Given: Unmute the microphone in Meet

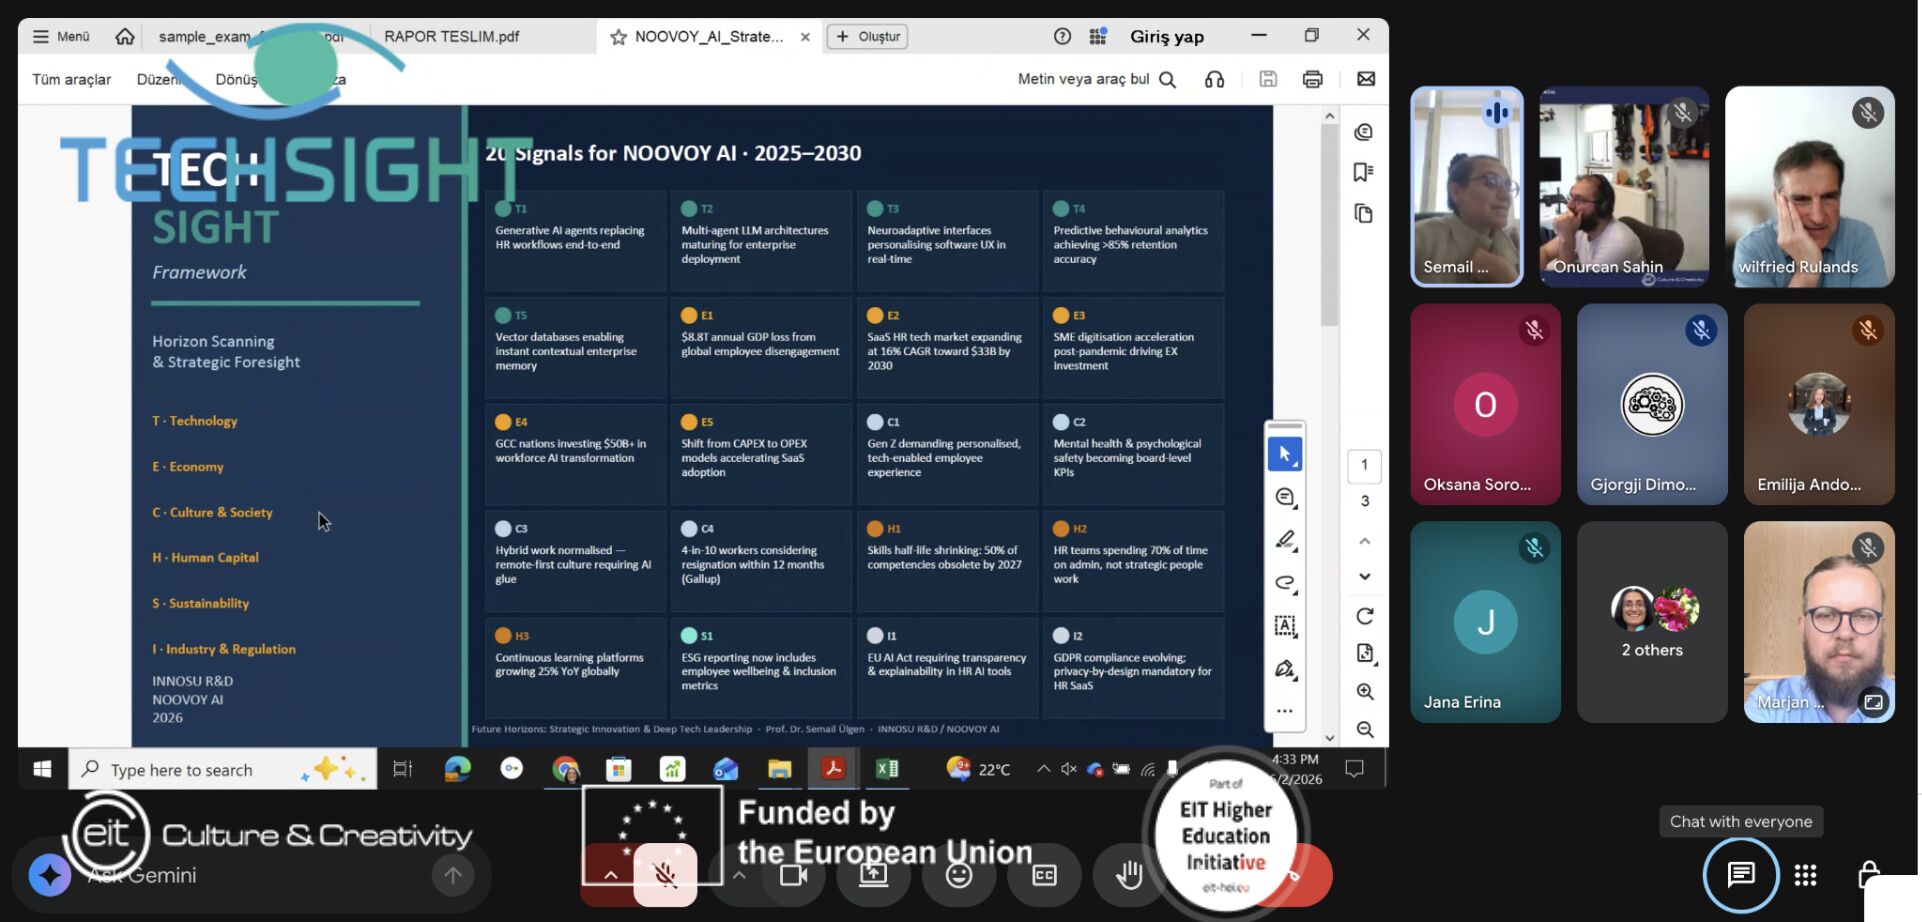Looking at the screenshot, I should 665,875.
